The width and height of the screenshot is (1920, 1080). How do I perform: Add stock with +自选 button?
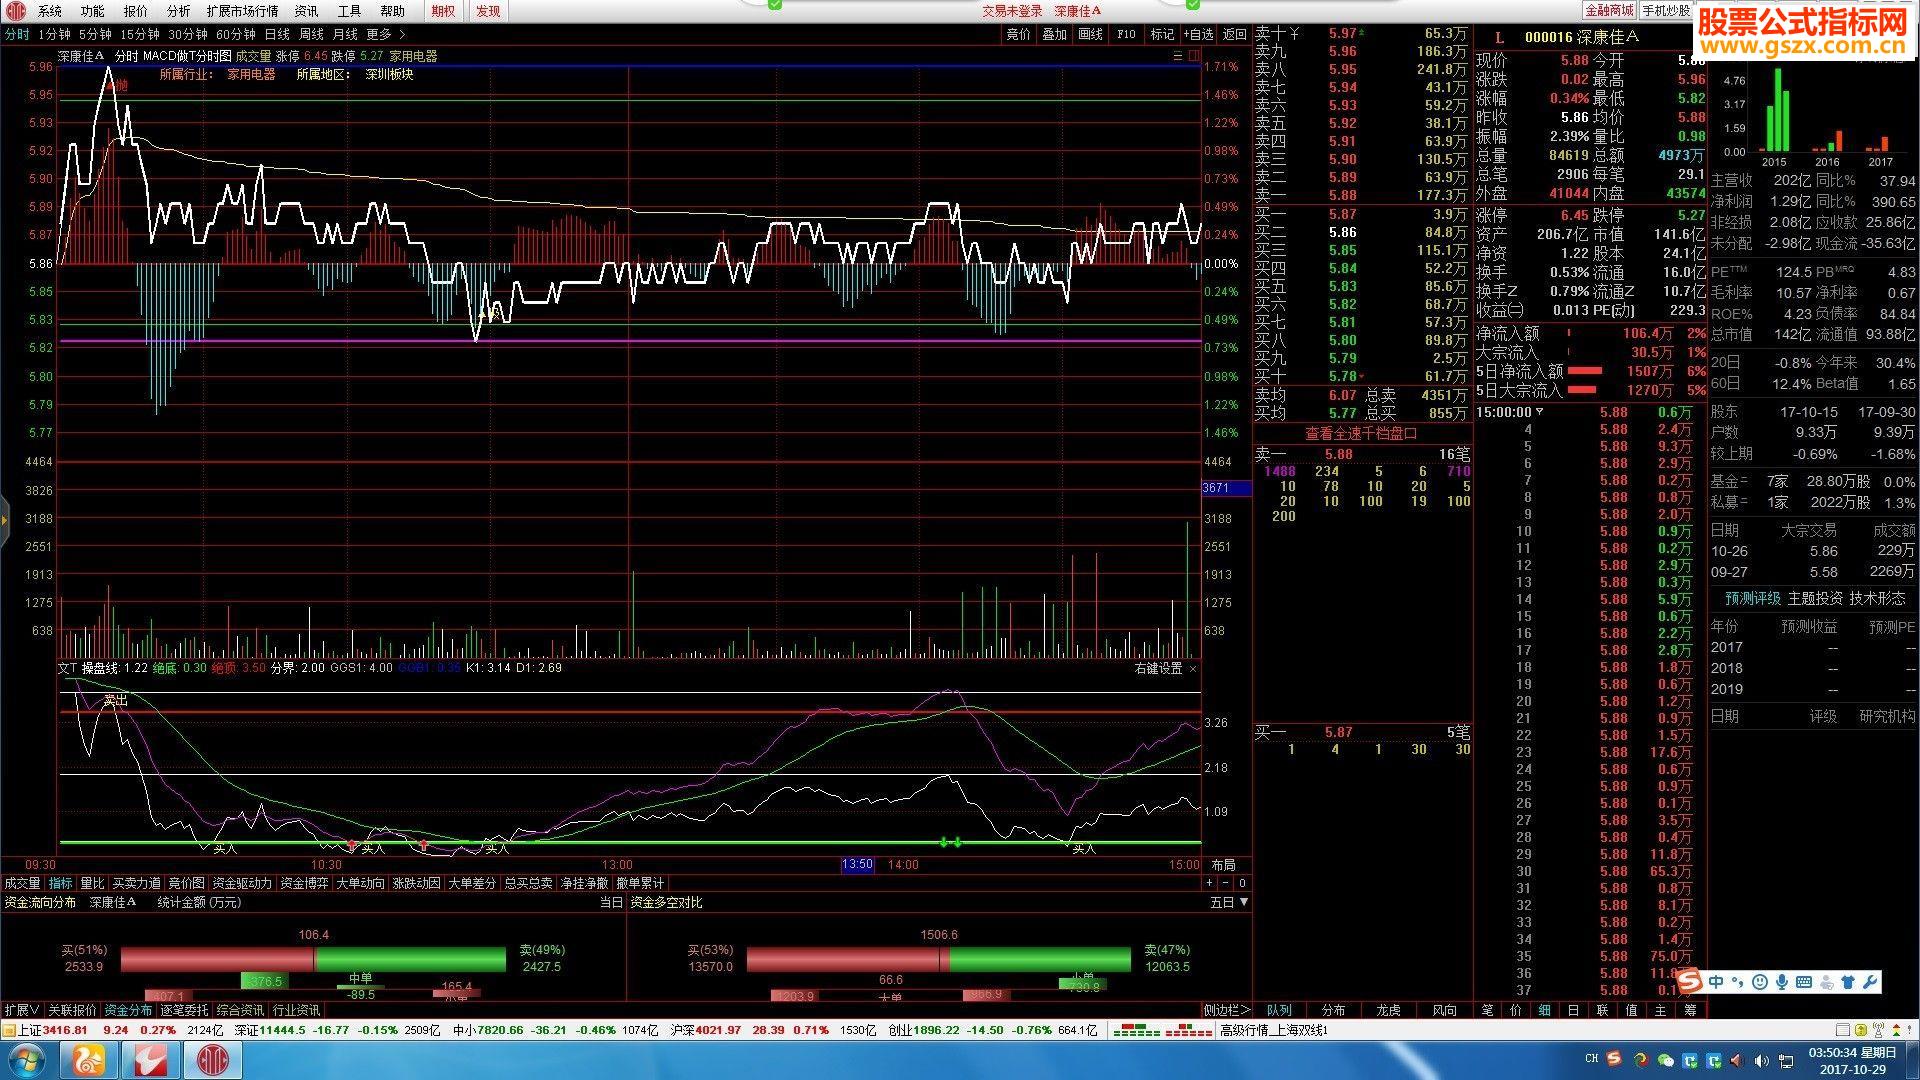1198,34
